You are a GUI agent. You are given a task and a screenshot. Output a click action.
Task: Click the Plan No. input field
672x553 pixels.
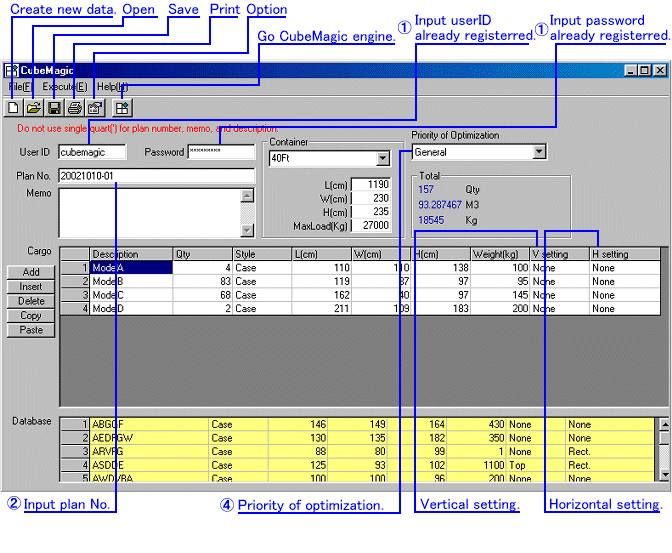click(x=155, y=176)
